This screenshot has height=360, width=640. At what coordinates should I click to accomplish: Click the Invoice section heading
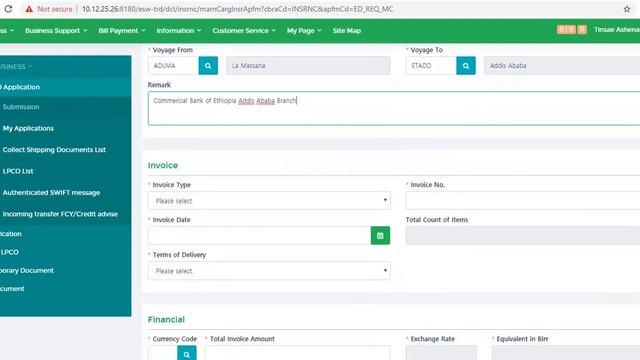(x=163, y=165)
